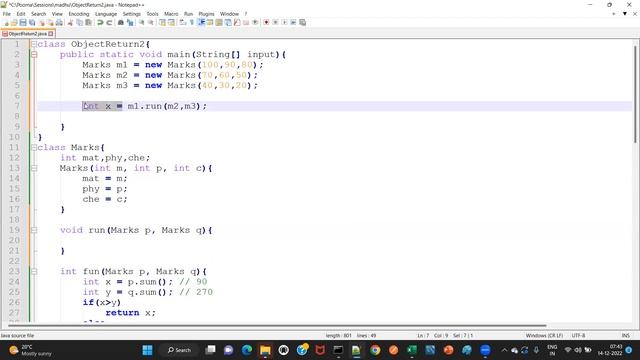Collapse the Marks constructor fold on line 13
The height and width of the screenshot is (360, 640).
pos(34,168)
